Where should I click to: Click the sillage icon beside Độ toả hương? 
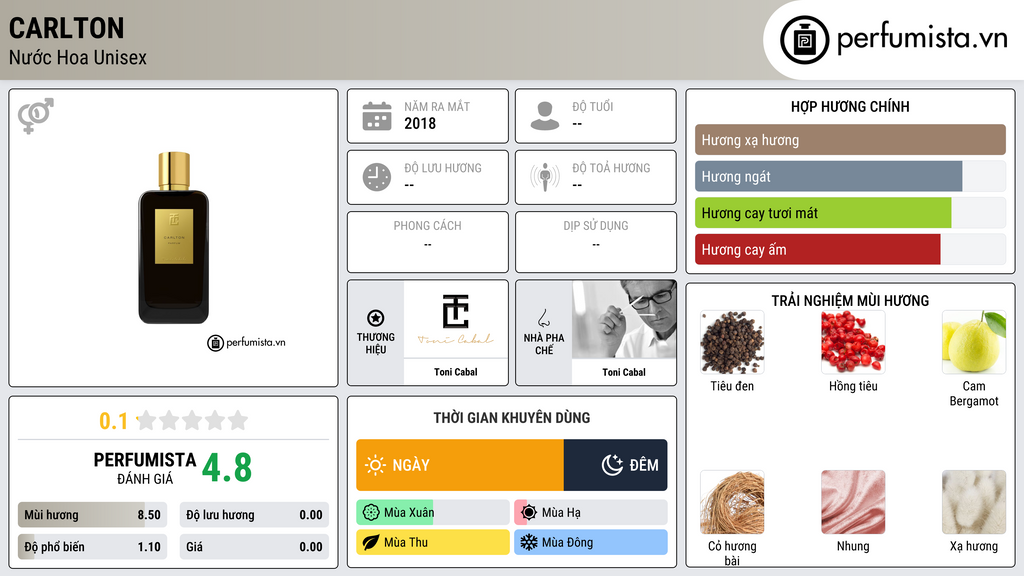tap(545, 177)
